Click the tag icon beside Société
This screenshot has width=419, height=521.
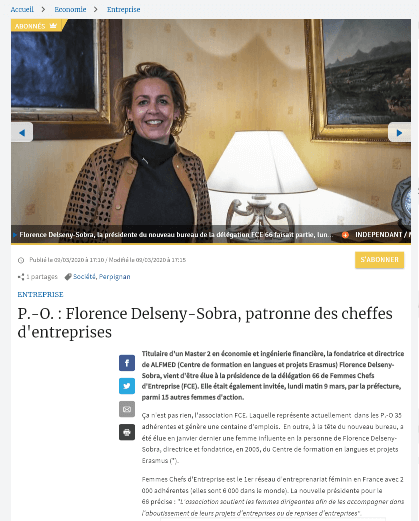(x=68, y=277)
